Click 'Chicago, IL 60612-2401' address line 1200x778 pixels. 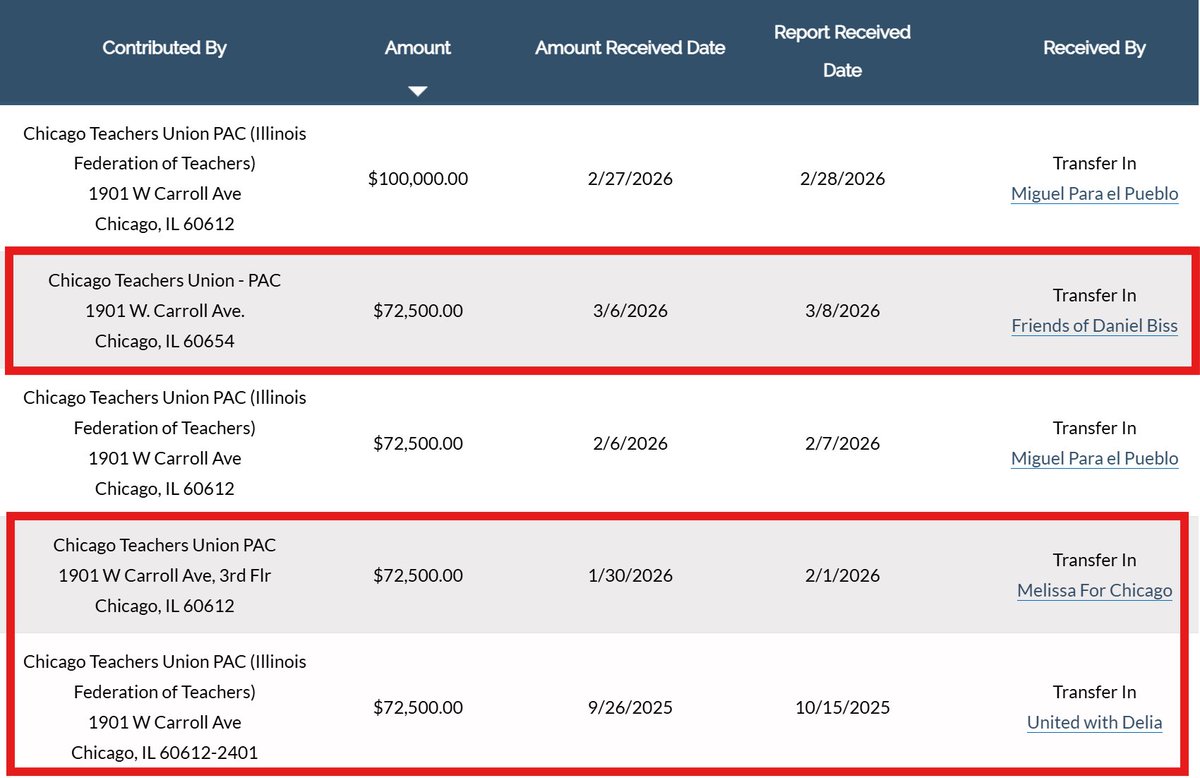165,753
